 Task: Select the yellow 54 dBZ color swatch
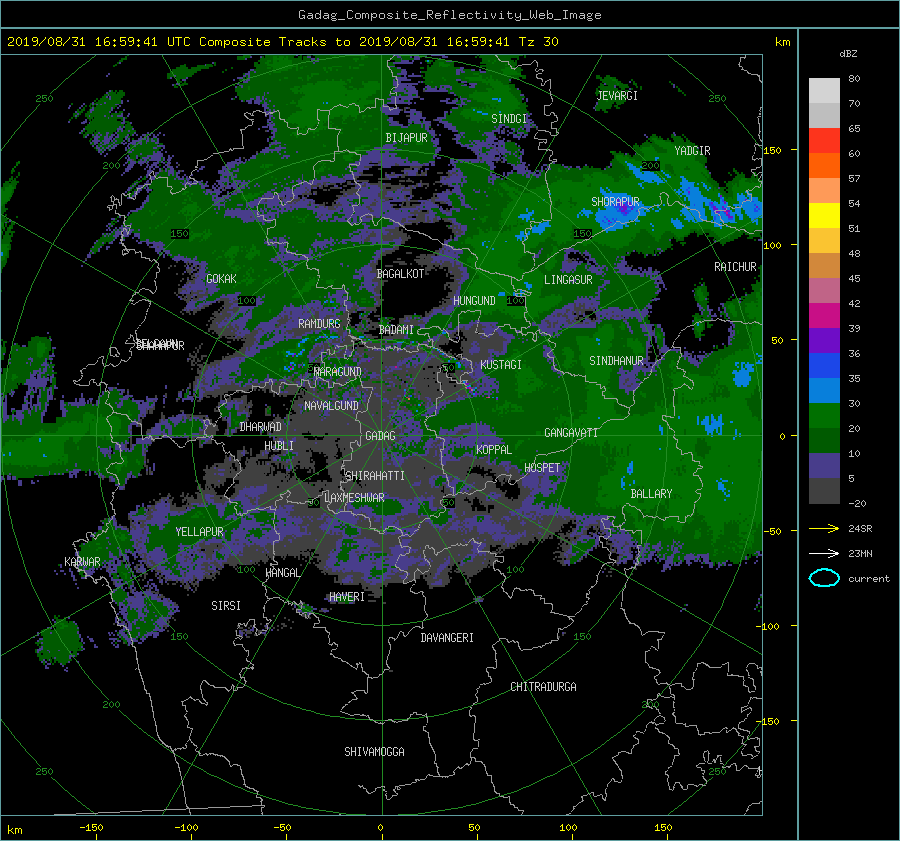(x=824, y=215)
